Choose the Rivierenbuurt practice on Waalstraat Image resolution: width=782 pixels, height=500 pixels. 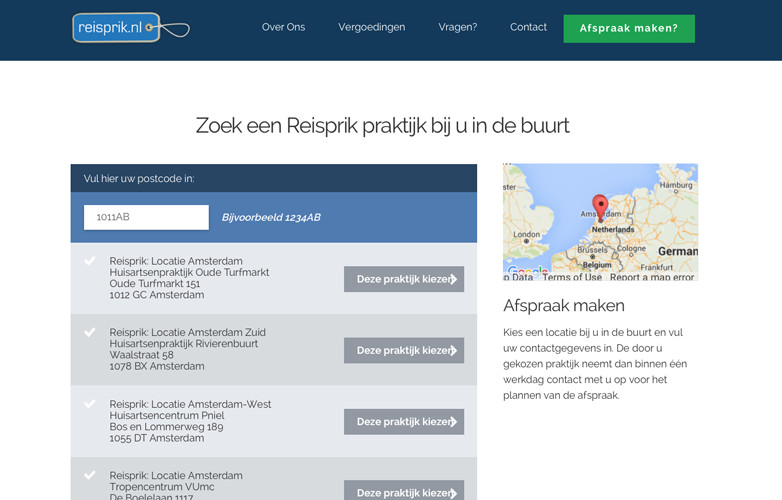(404, 350)
